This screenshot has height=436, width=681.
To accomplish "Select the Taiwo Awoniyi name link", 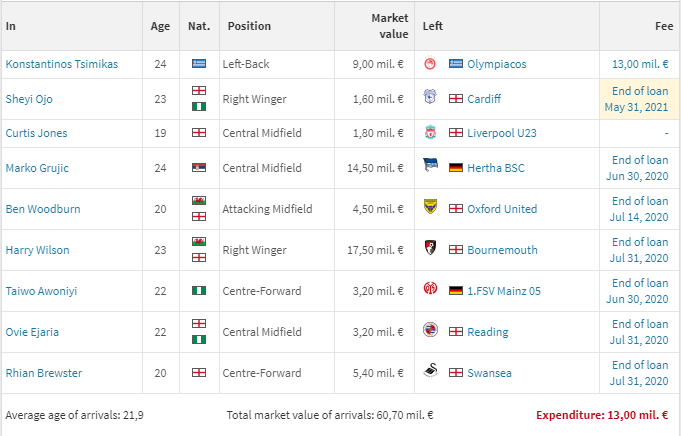I will (x=44, y=291).
